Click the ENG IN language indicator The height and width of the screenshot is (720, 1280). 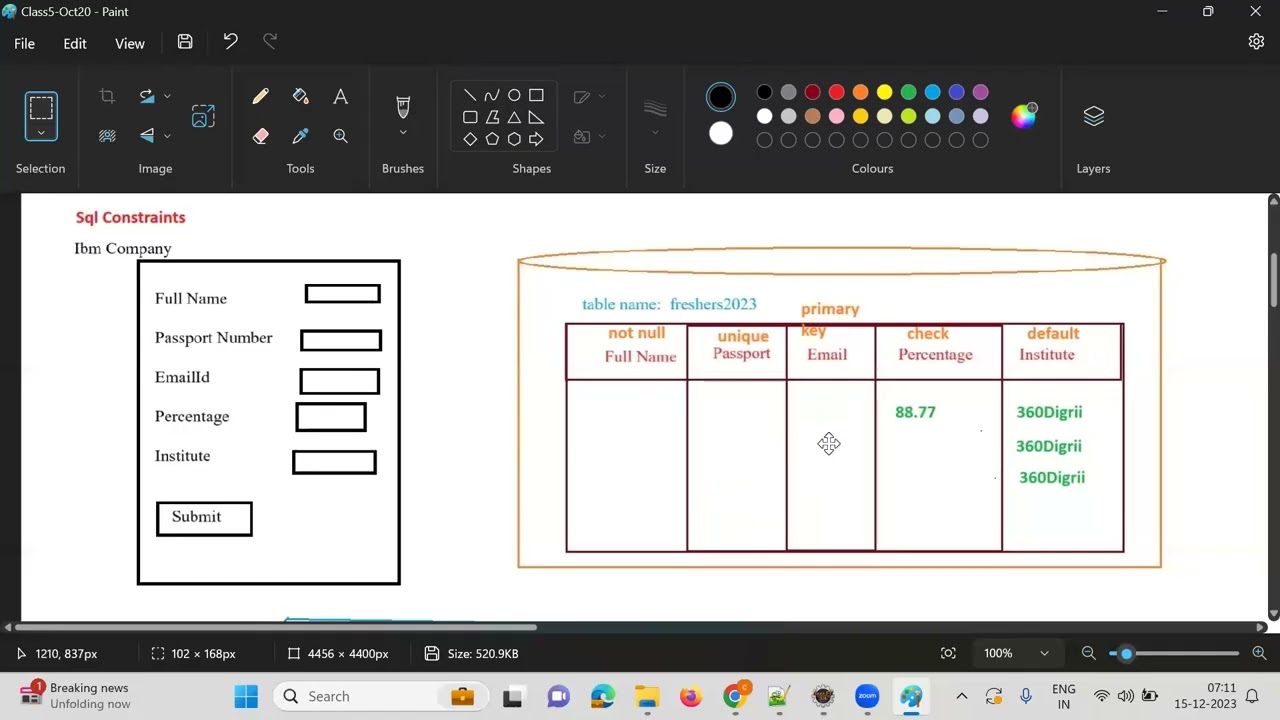(1064, 696)
